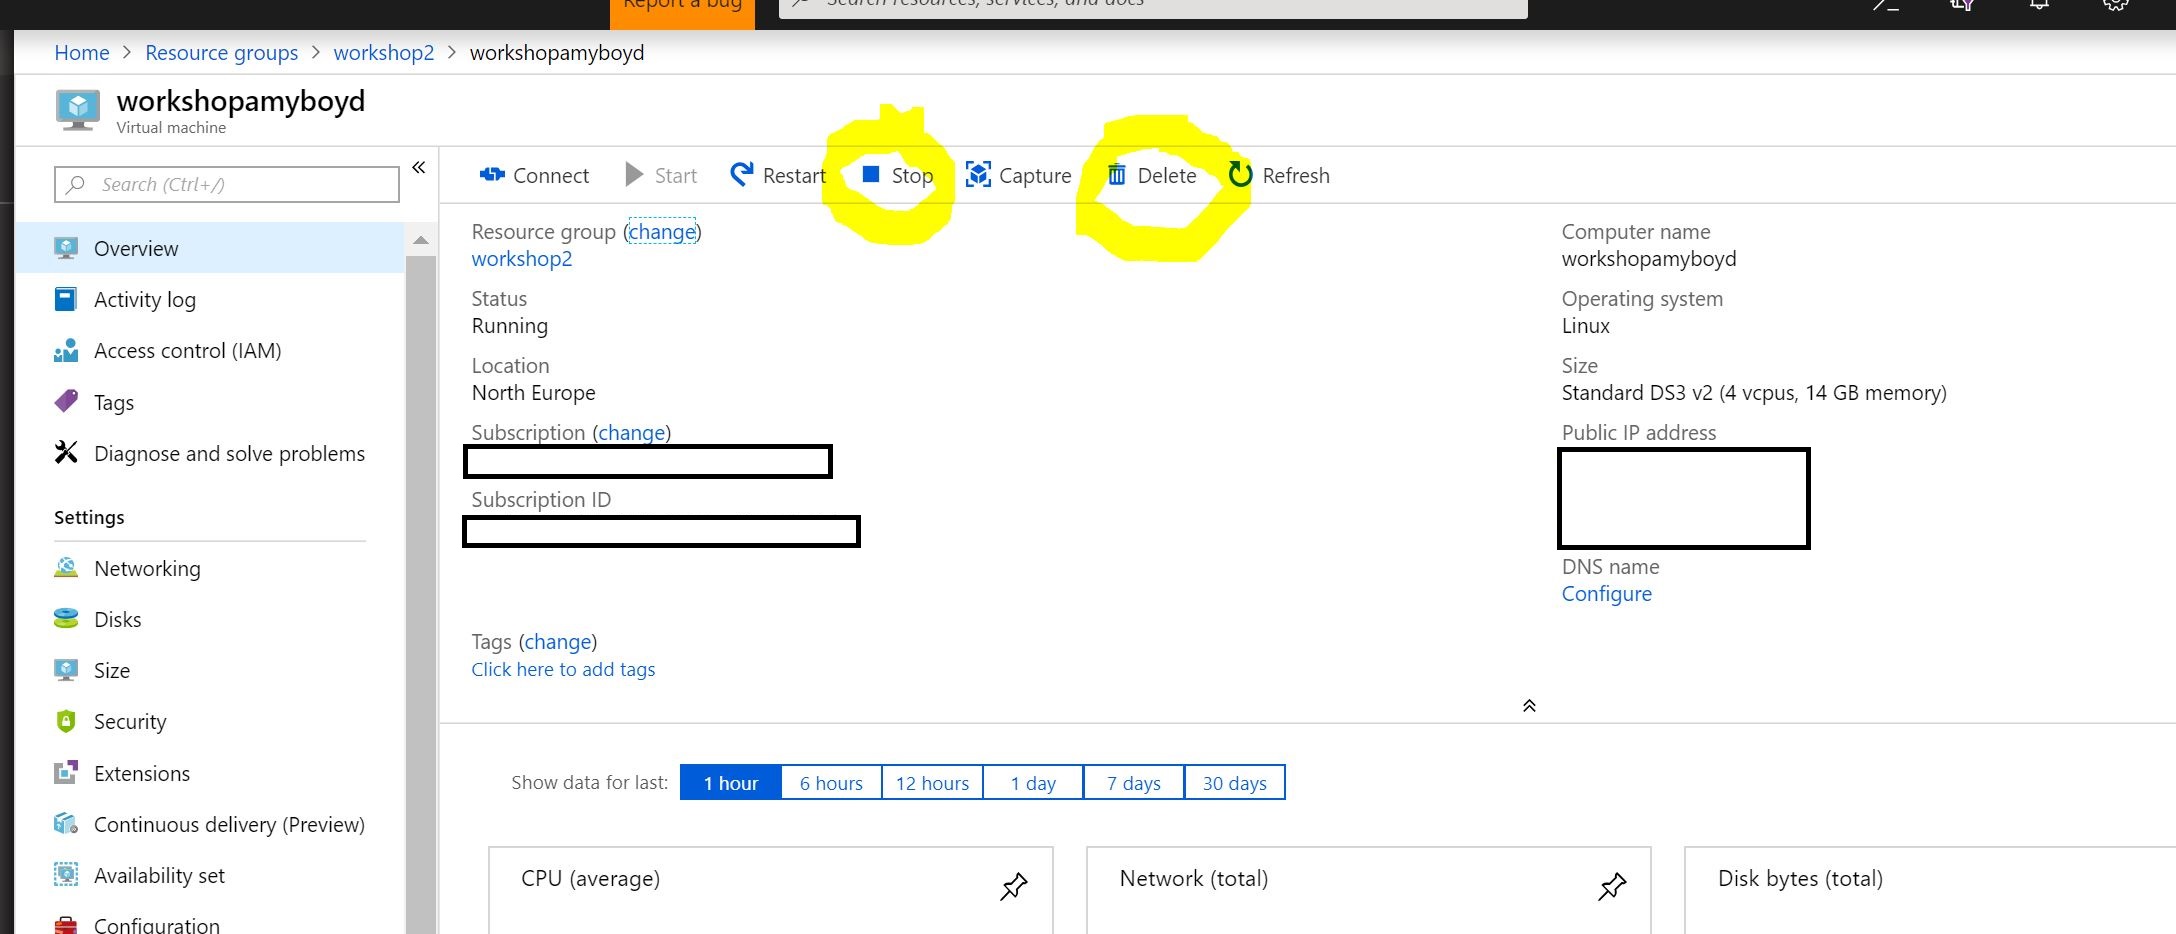Change the subscription link
Image resolution: width=2176 pixels, height=934 pixels.
[632, 432]
